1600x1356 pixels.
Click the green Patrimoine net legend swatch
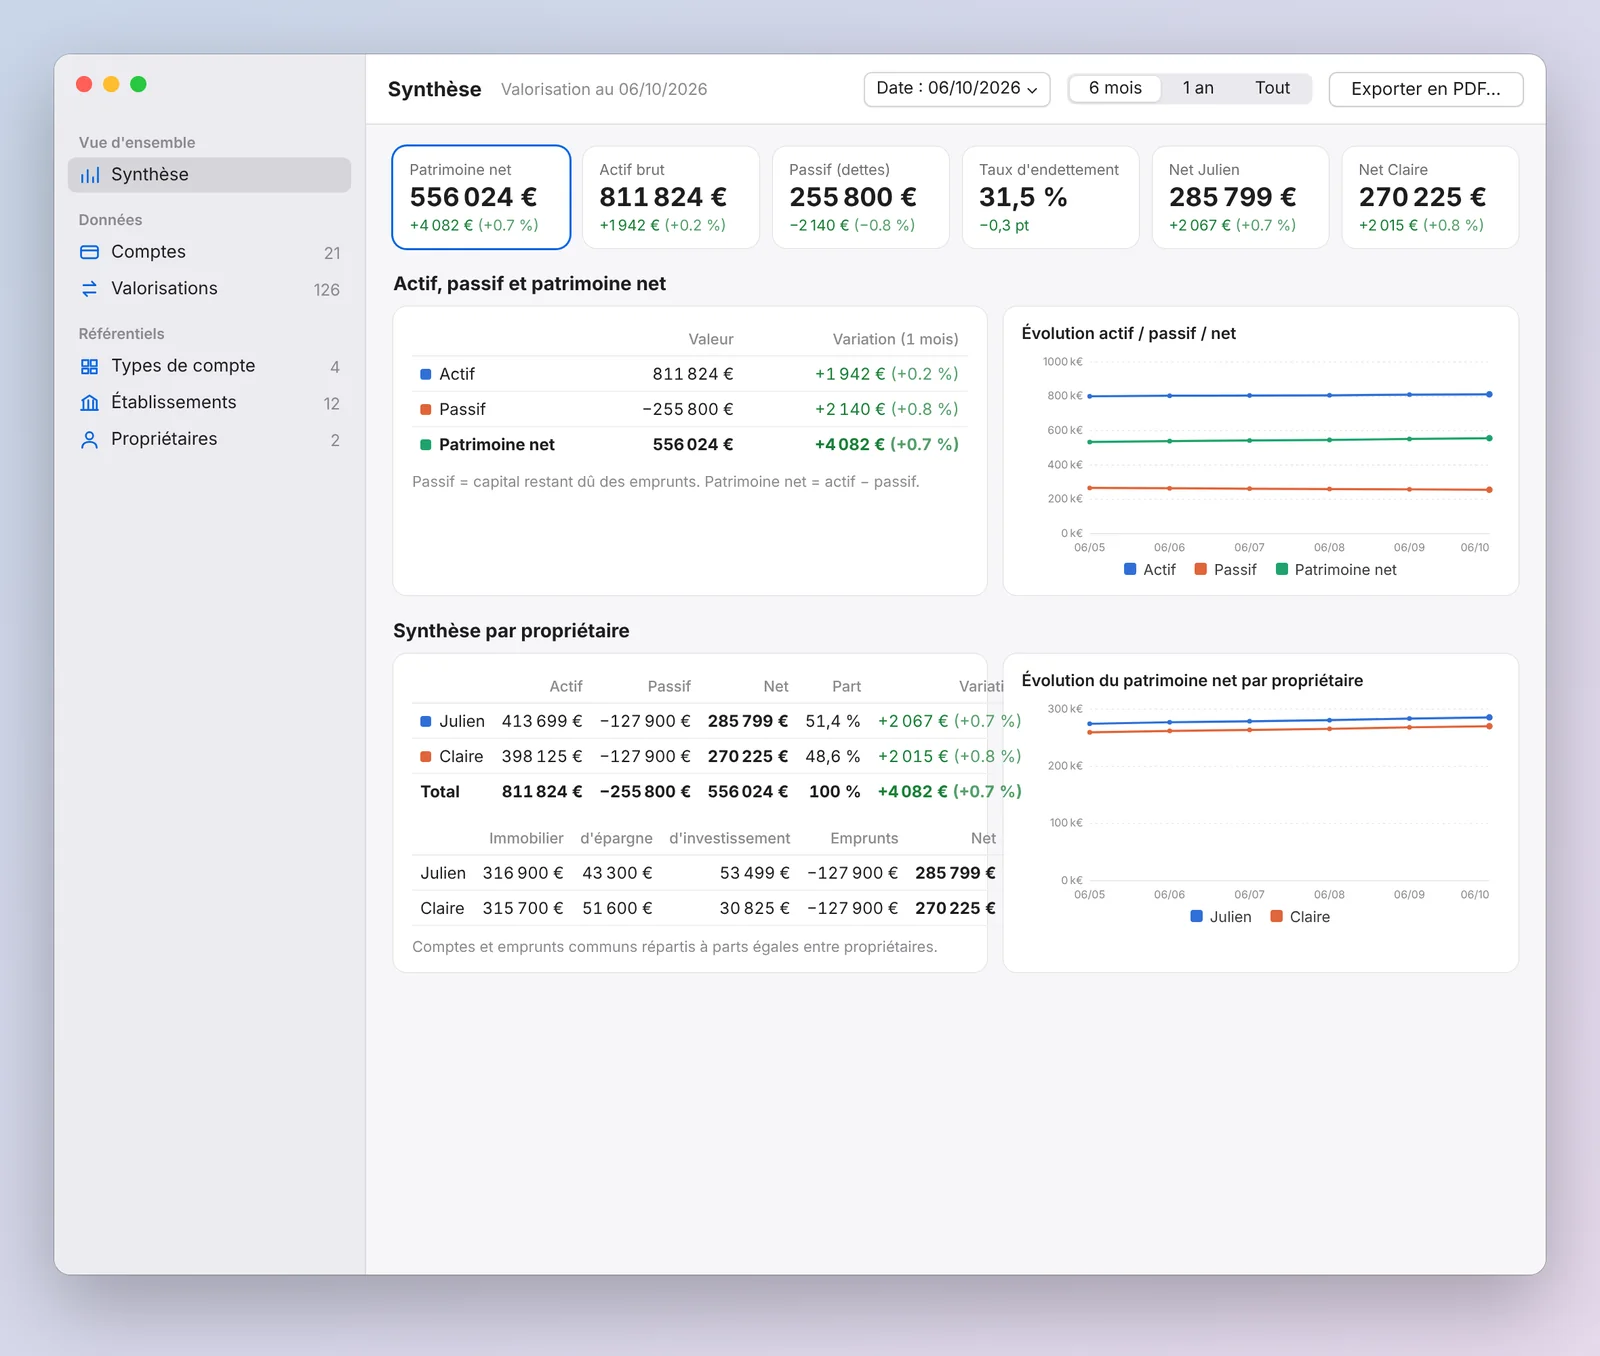pyautogui.click(x=1282, y=569)
